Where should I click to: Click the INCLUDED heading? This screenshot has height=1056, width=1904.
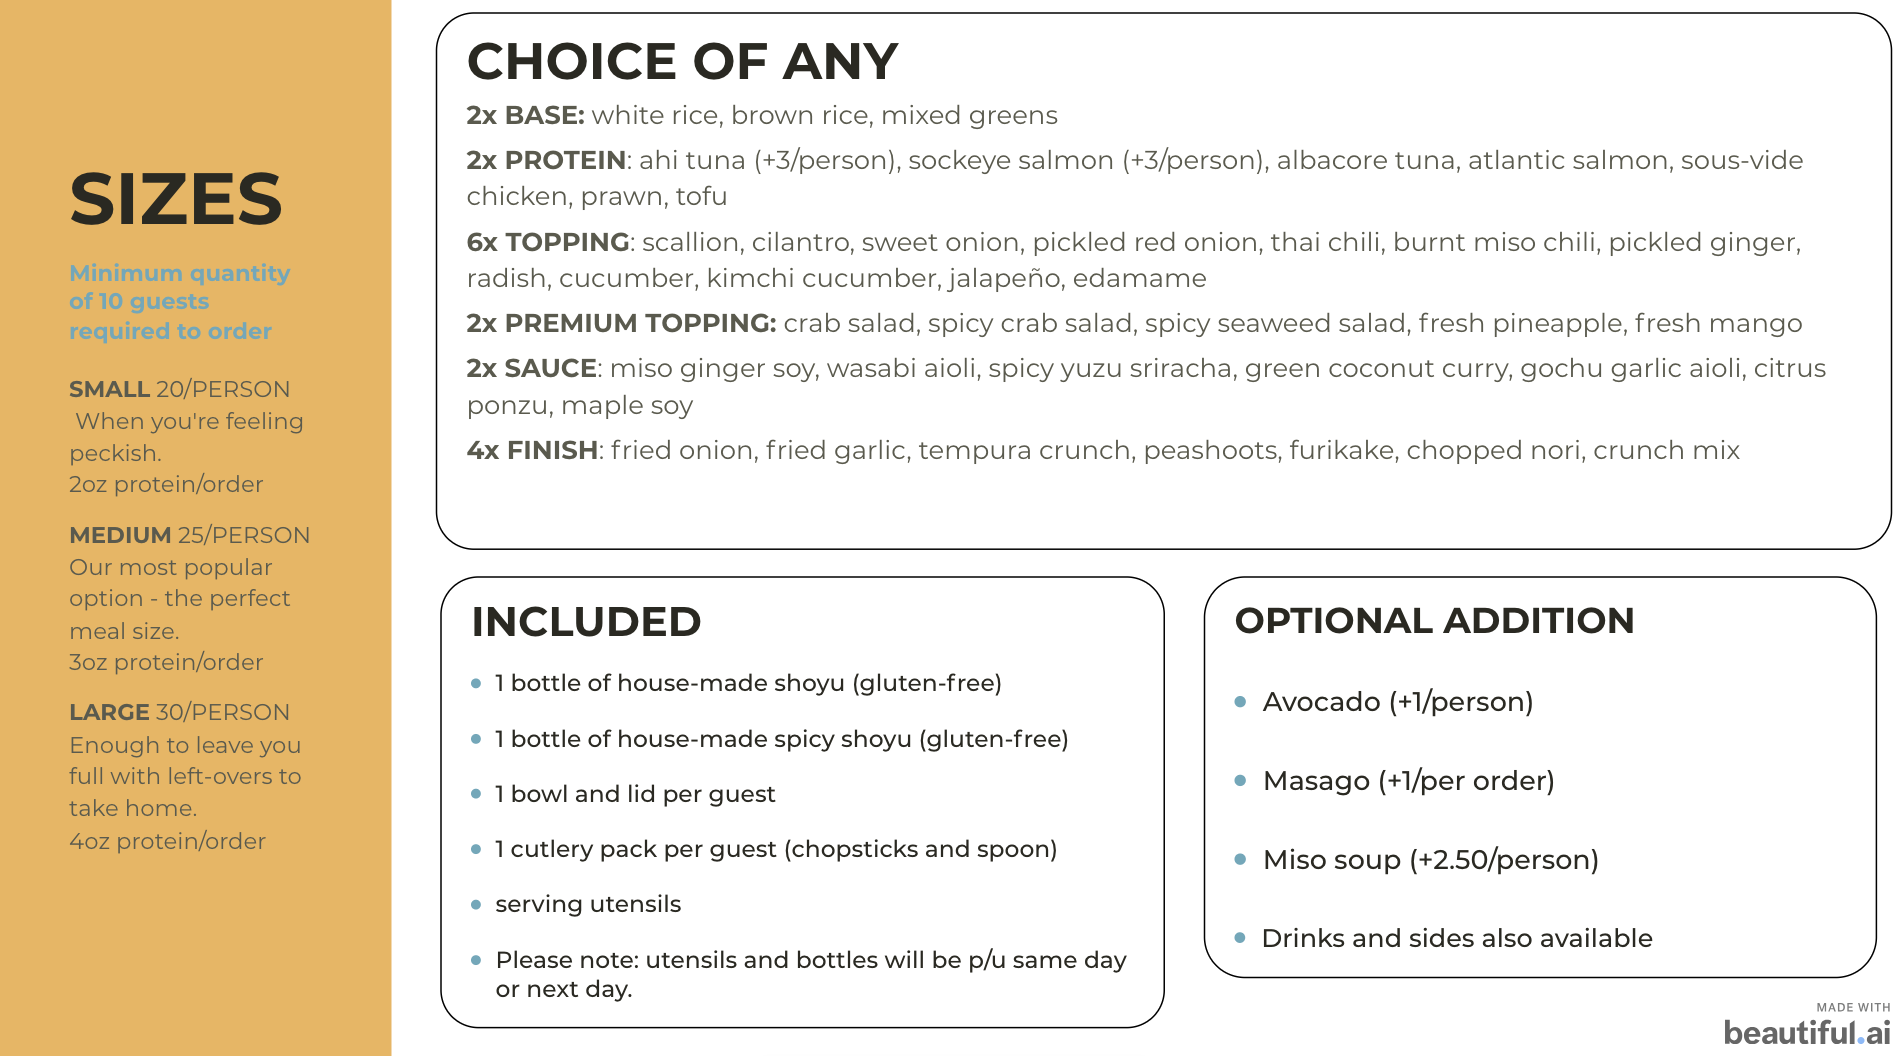[x=586, y=622]
